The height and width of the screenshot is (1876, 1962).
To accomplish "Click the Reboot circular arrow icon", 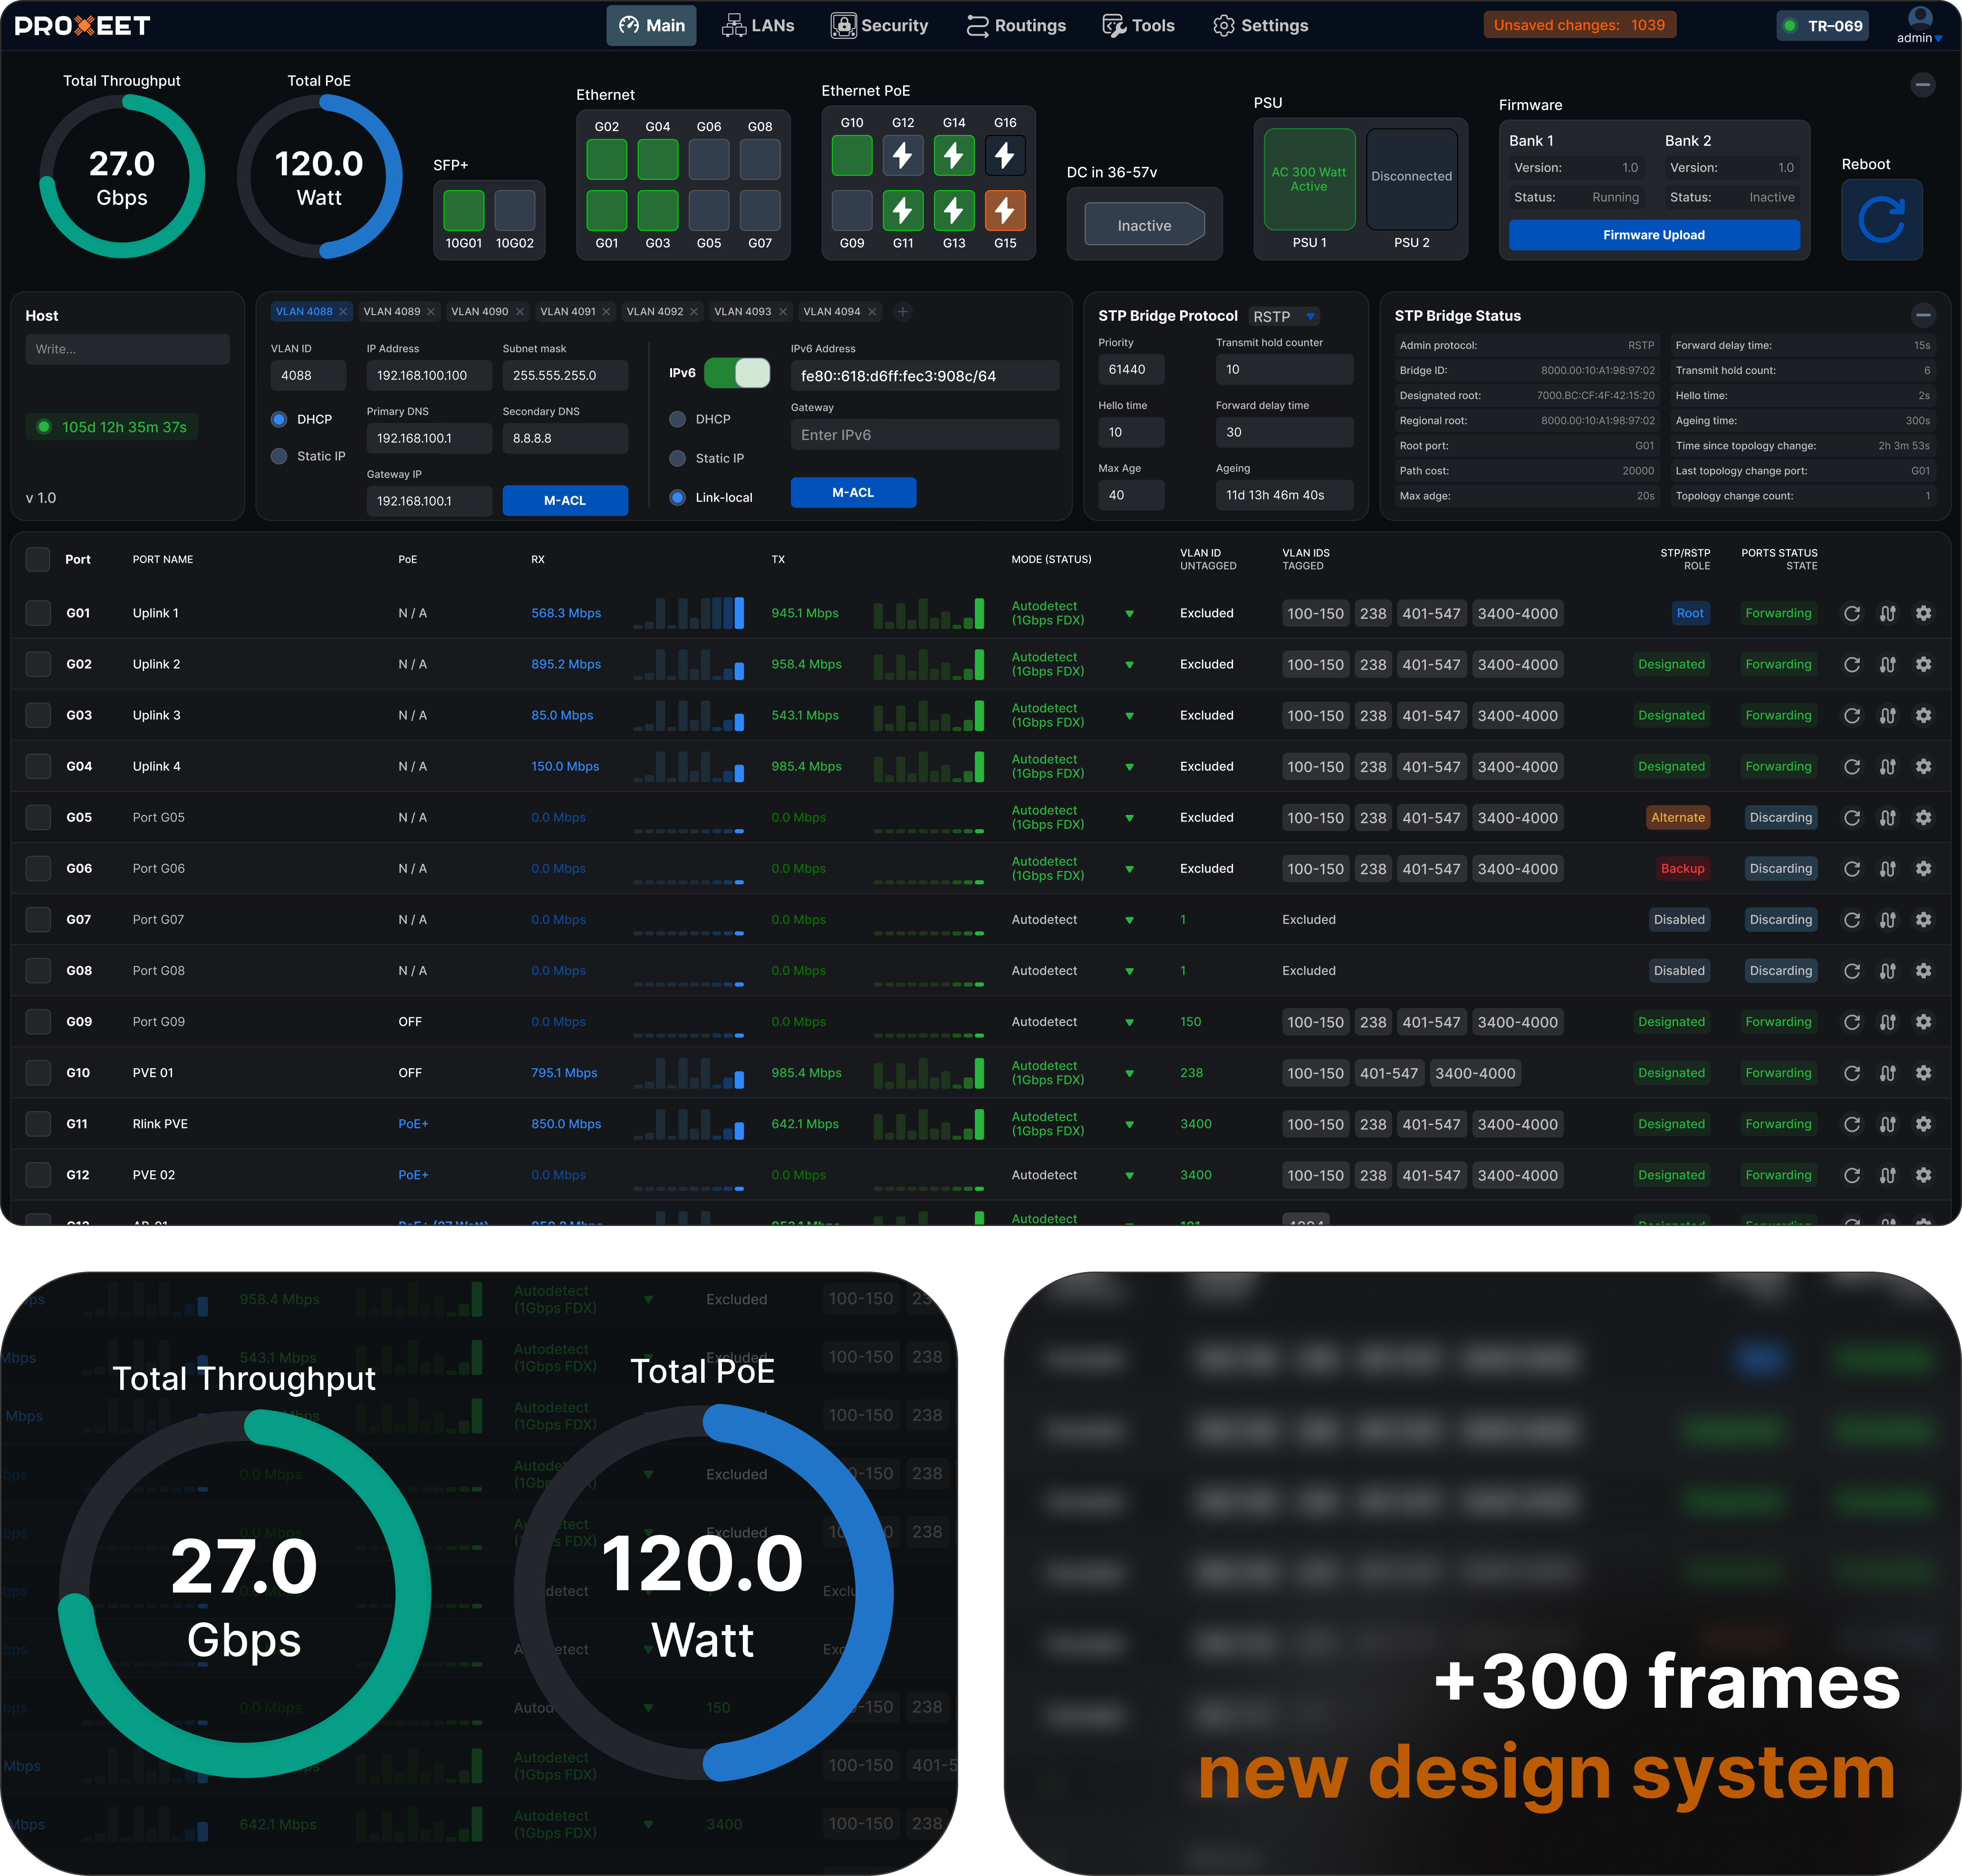I will click(1881, 220).
